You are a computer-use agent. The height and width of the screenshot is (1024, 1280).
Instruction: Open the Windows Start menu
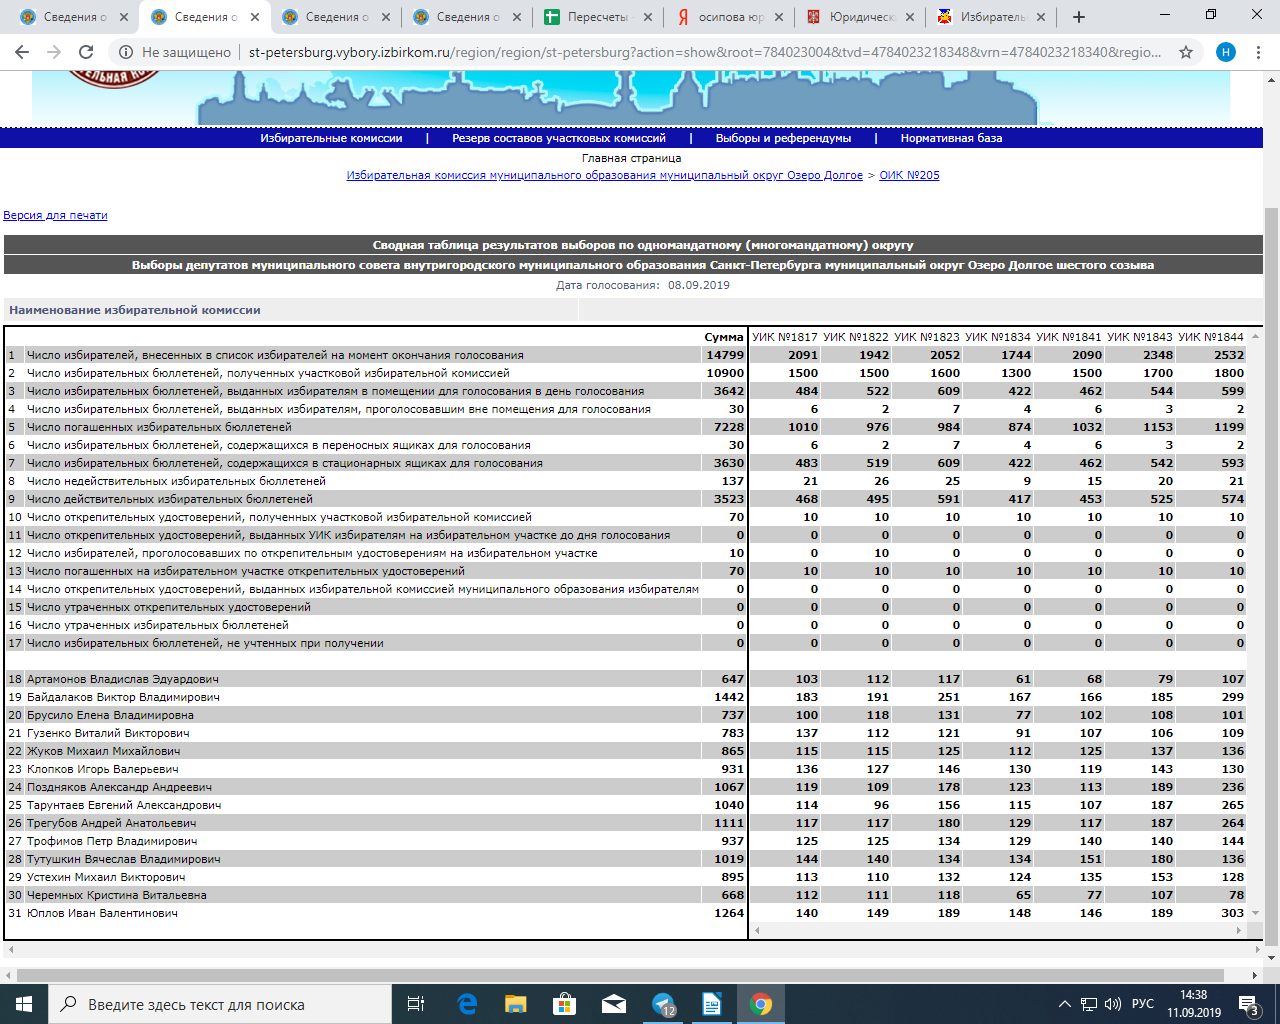point(24,1004)
